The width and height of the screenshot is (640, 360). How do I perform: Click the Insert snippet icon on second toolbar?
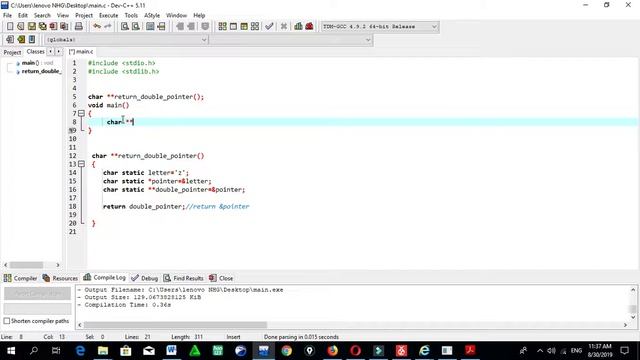[x=10, y=40]
